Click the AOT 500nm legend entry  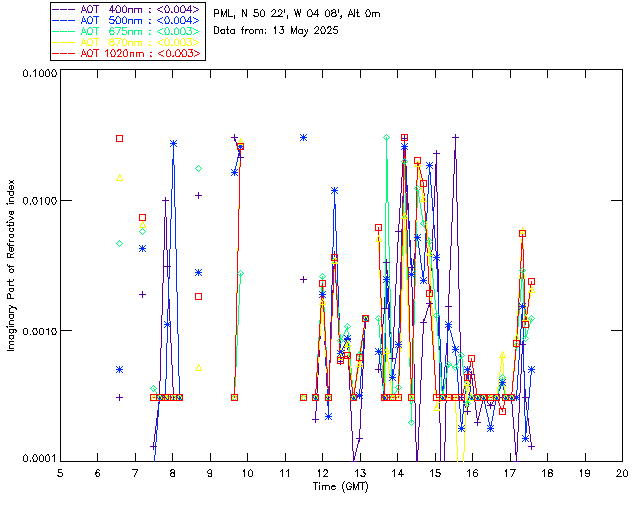pos(127,20)
